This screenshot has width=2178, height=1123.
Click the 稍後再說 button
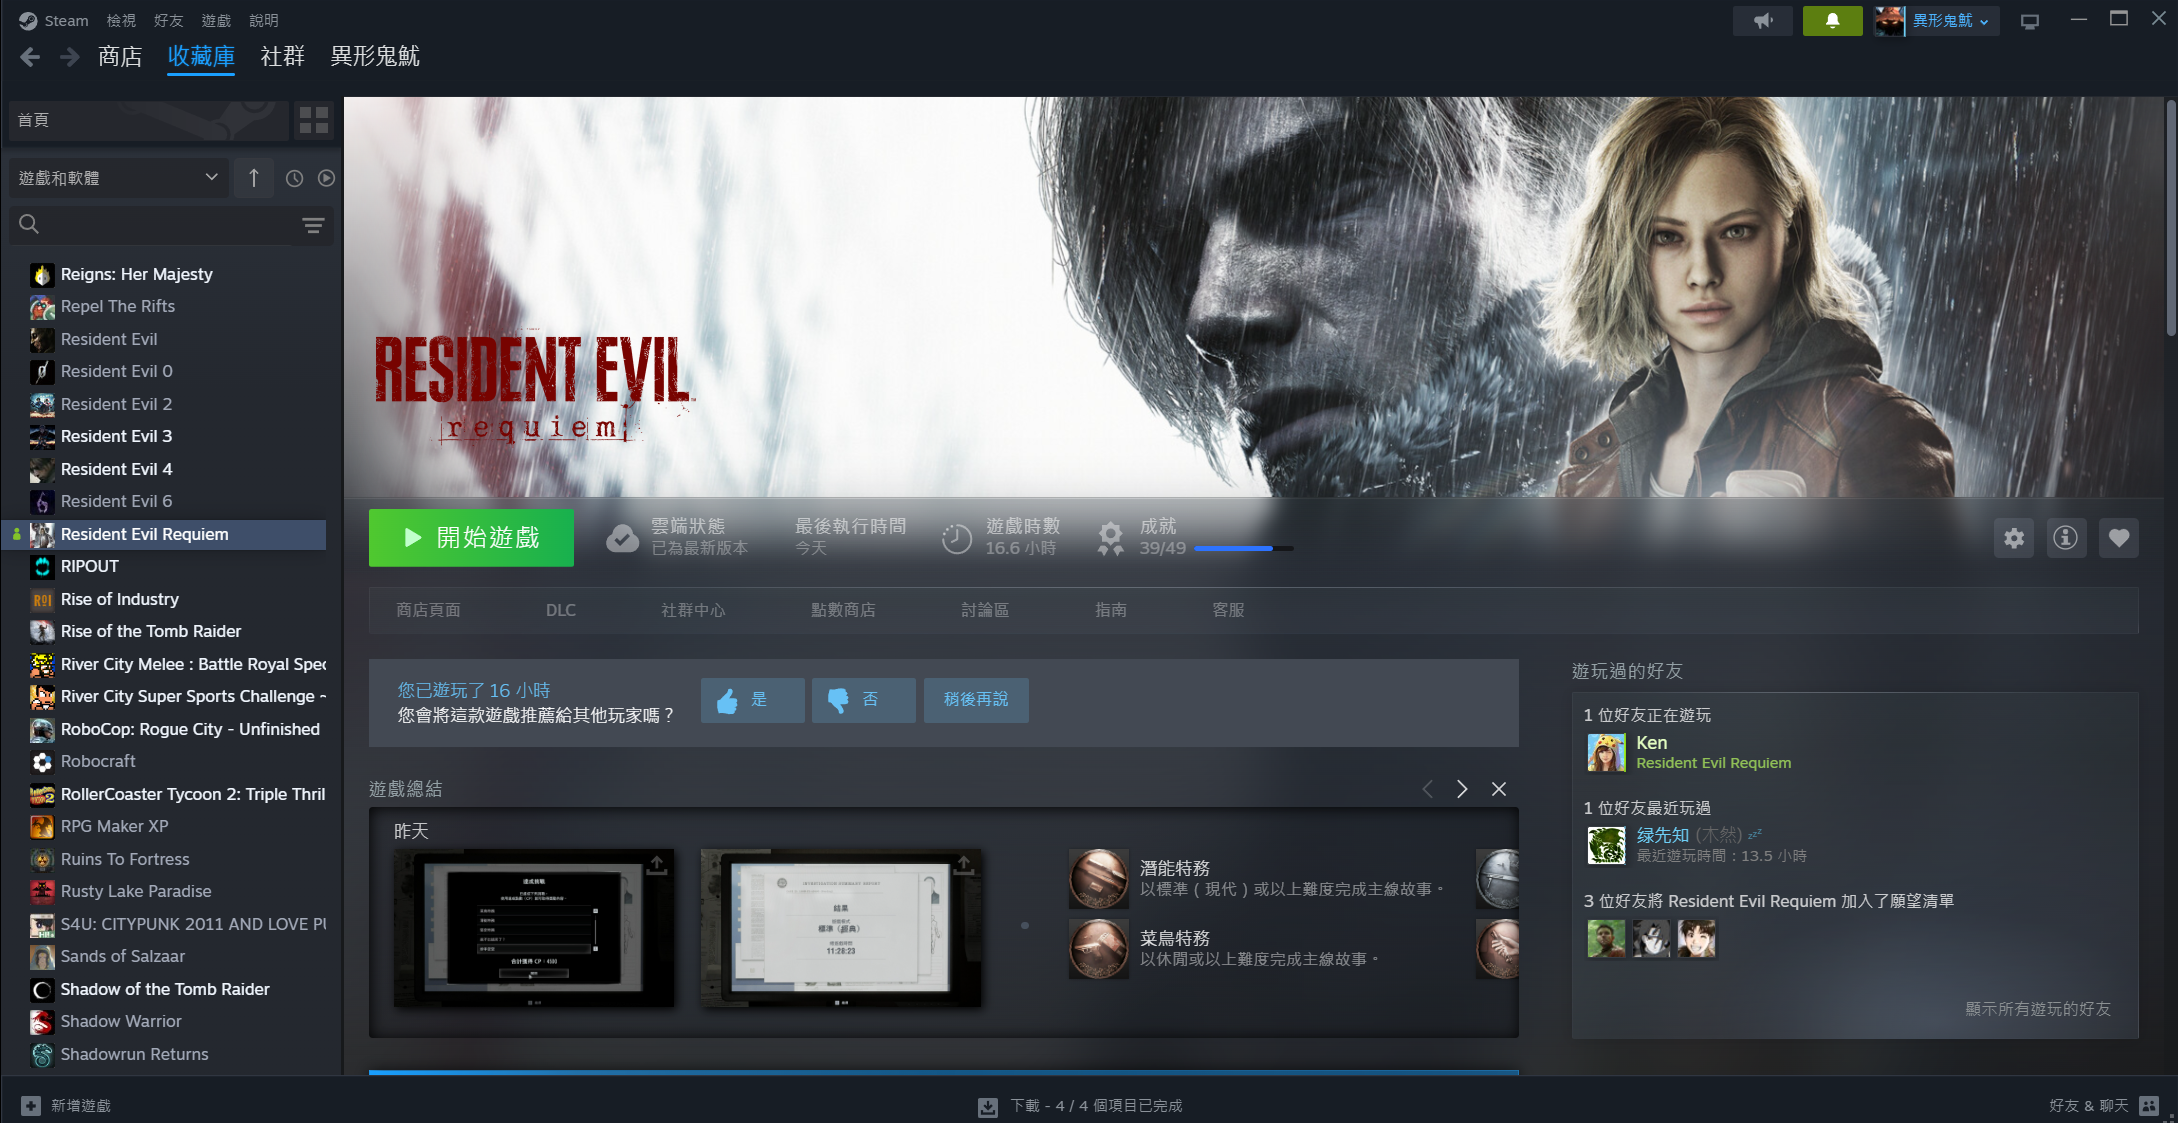[975, 700]
